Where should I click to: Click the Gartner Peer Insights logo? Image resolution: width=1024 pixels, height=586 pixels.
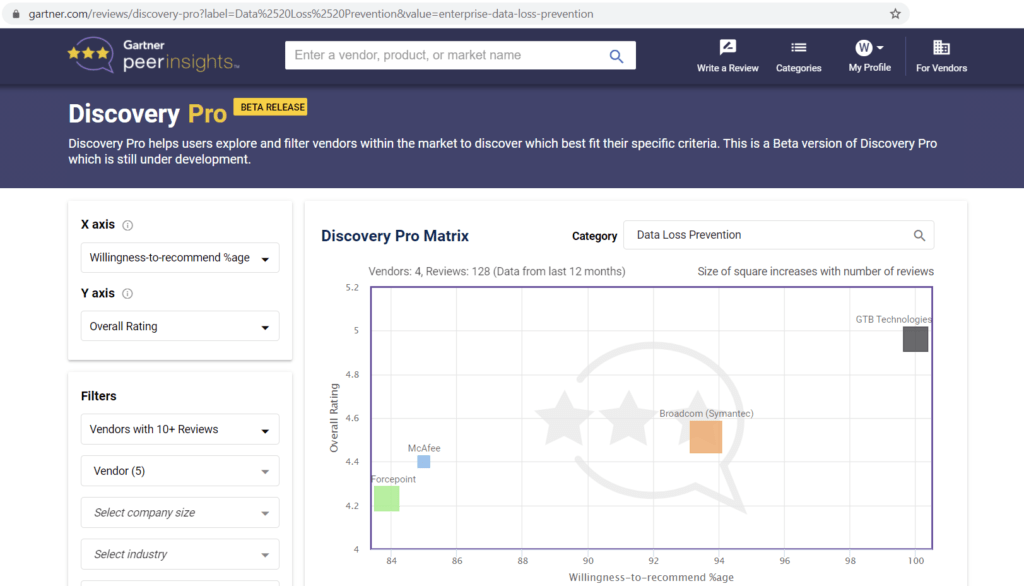pyautogui.click(x=153, y=55)
